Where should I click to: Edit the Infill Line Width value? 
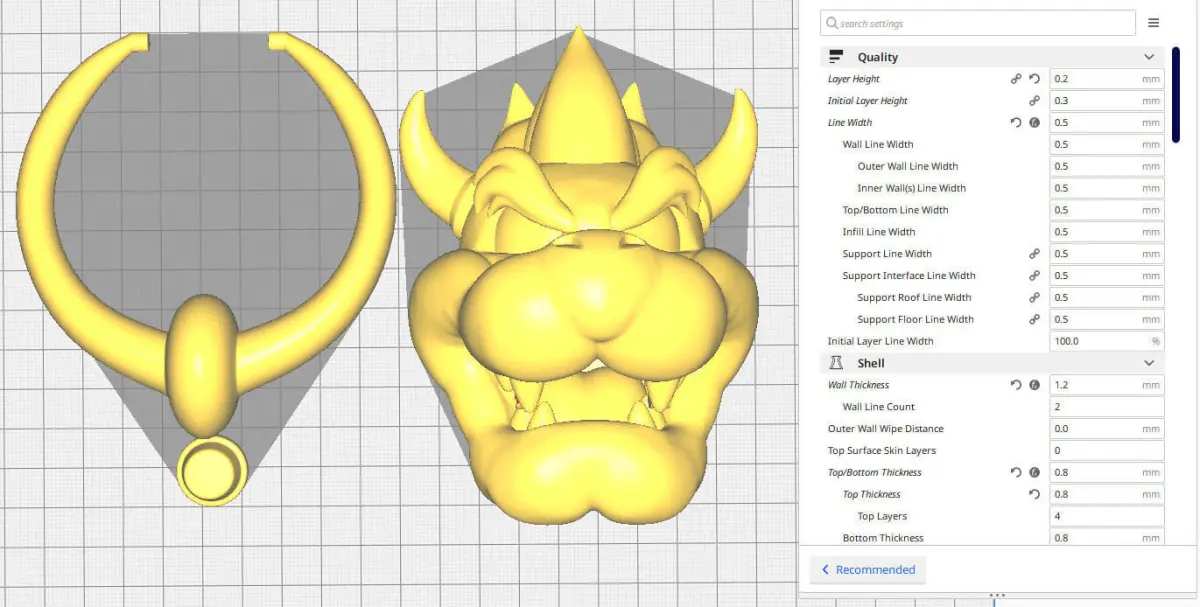pos(1107,232)
